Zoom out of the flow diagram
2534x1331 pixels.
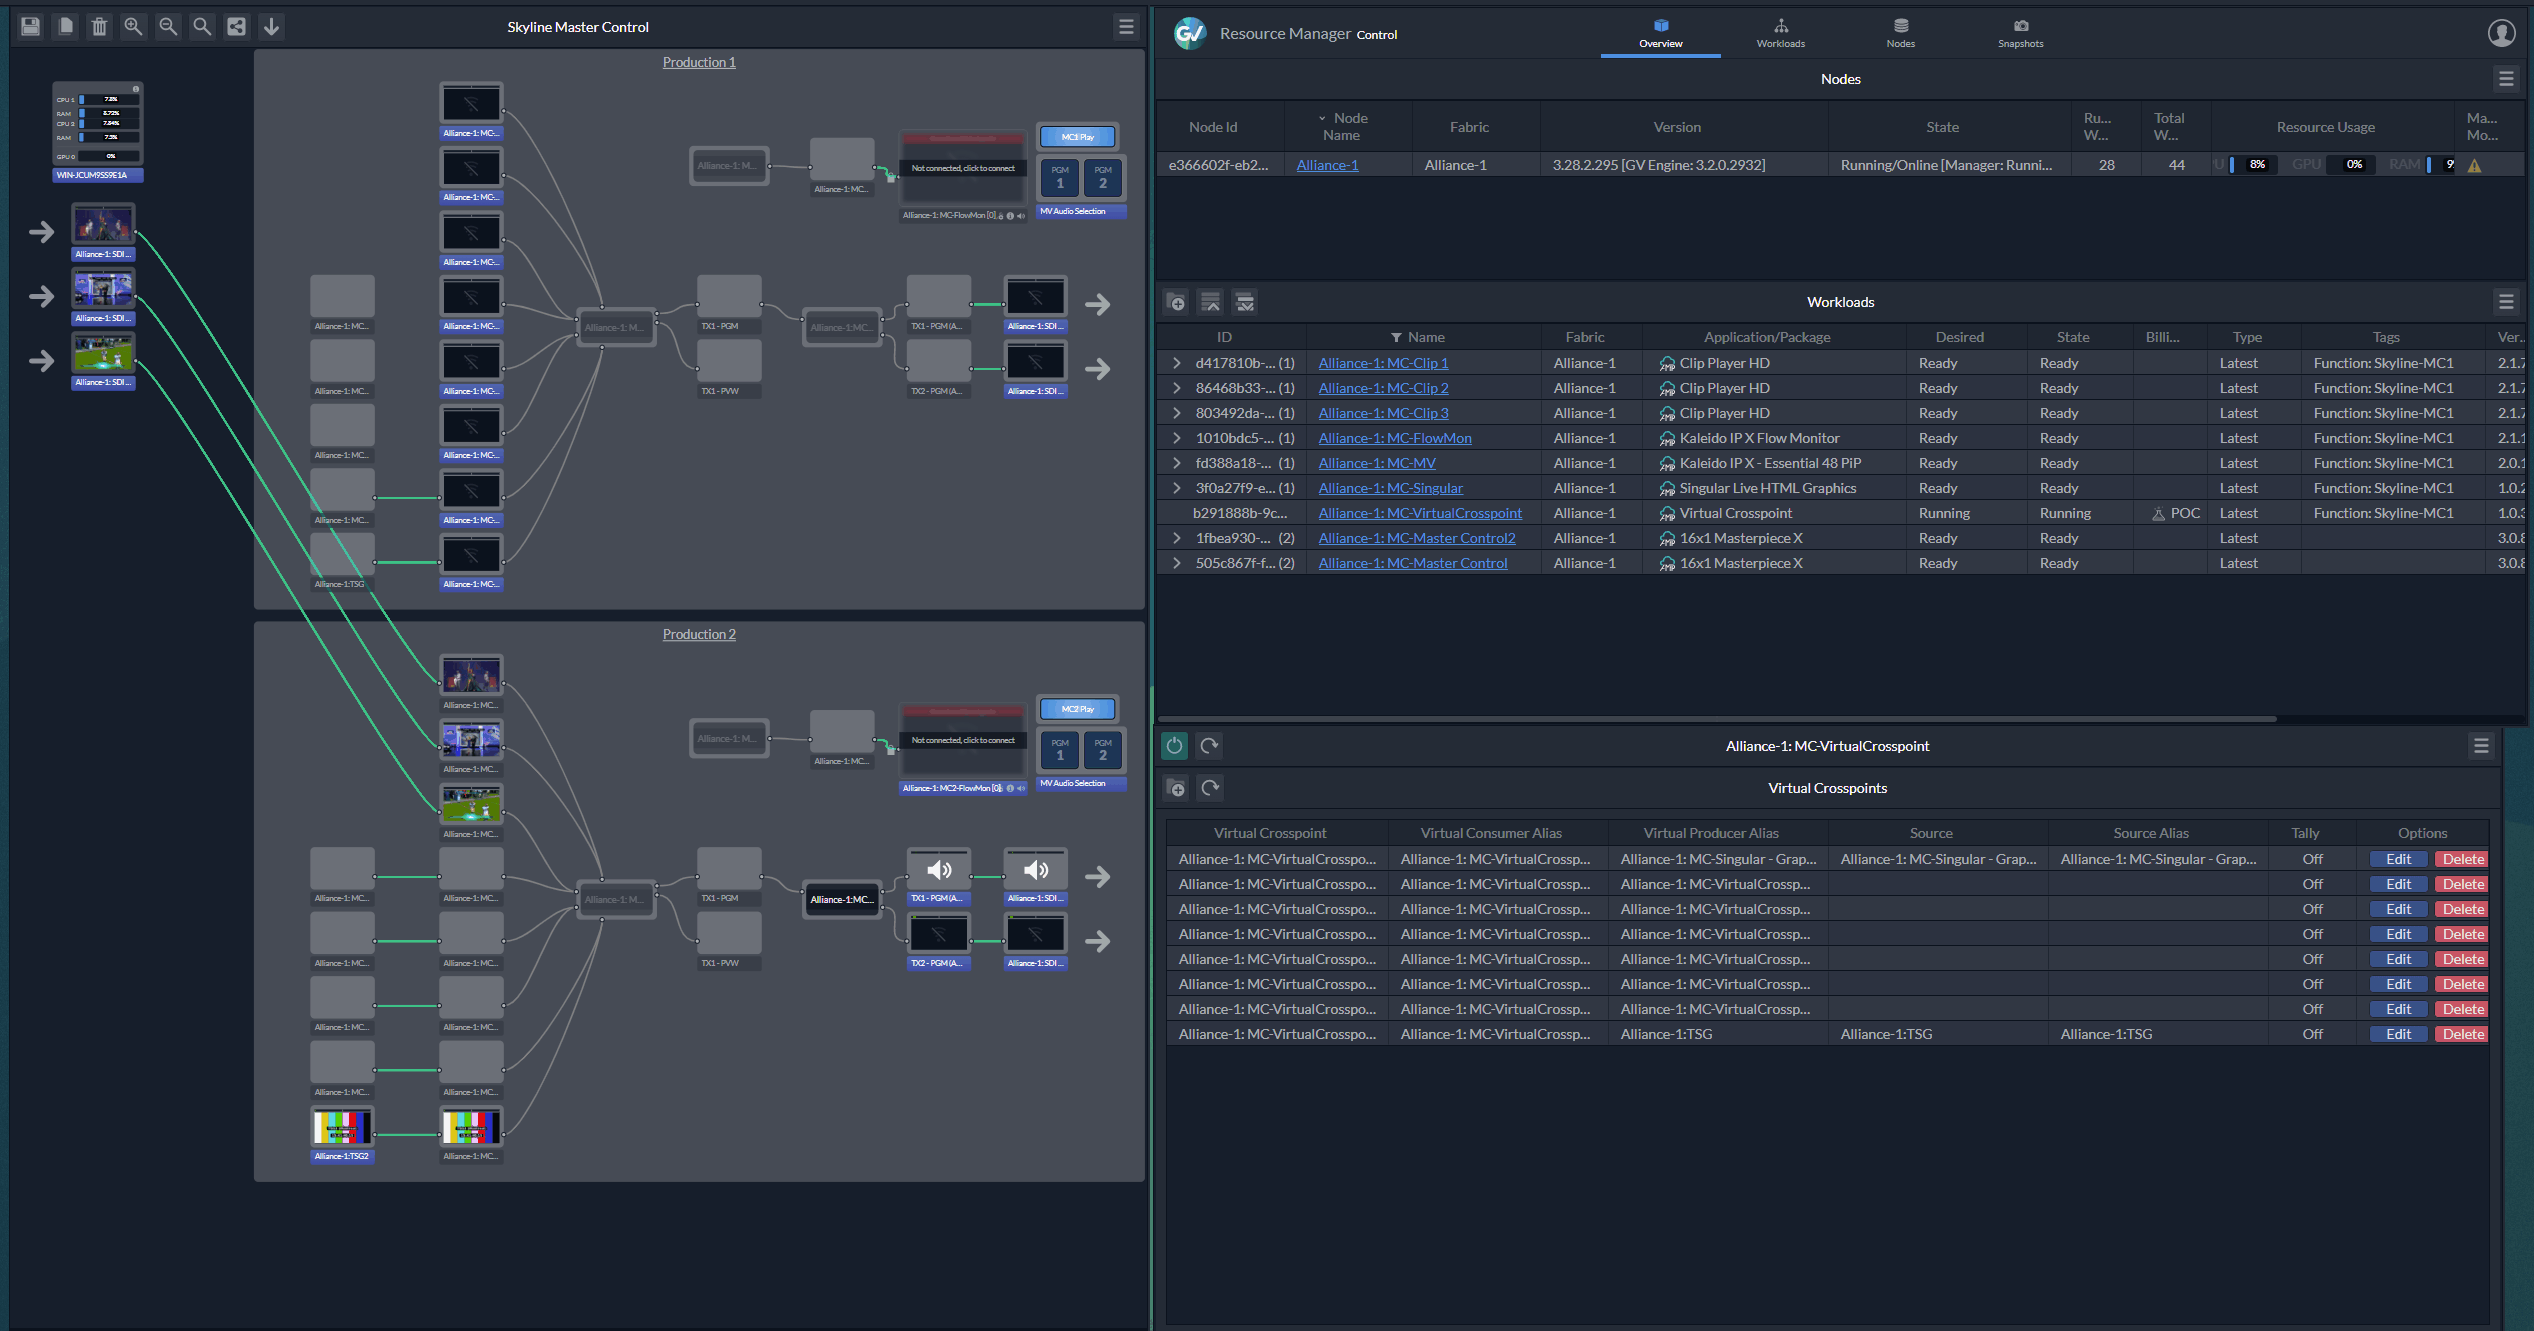168,26
